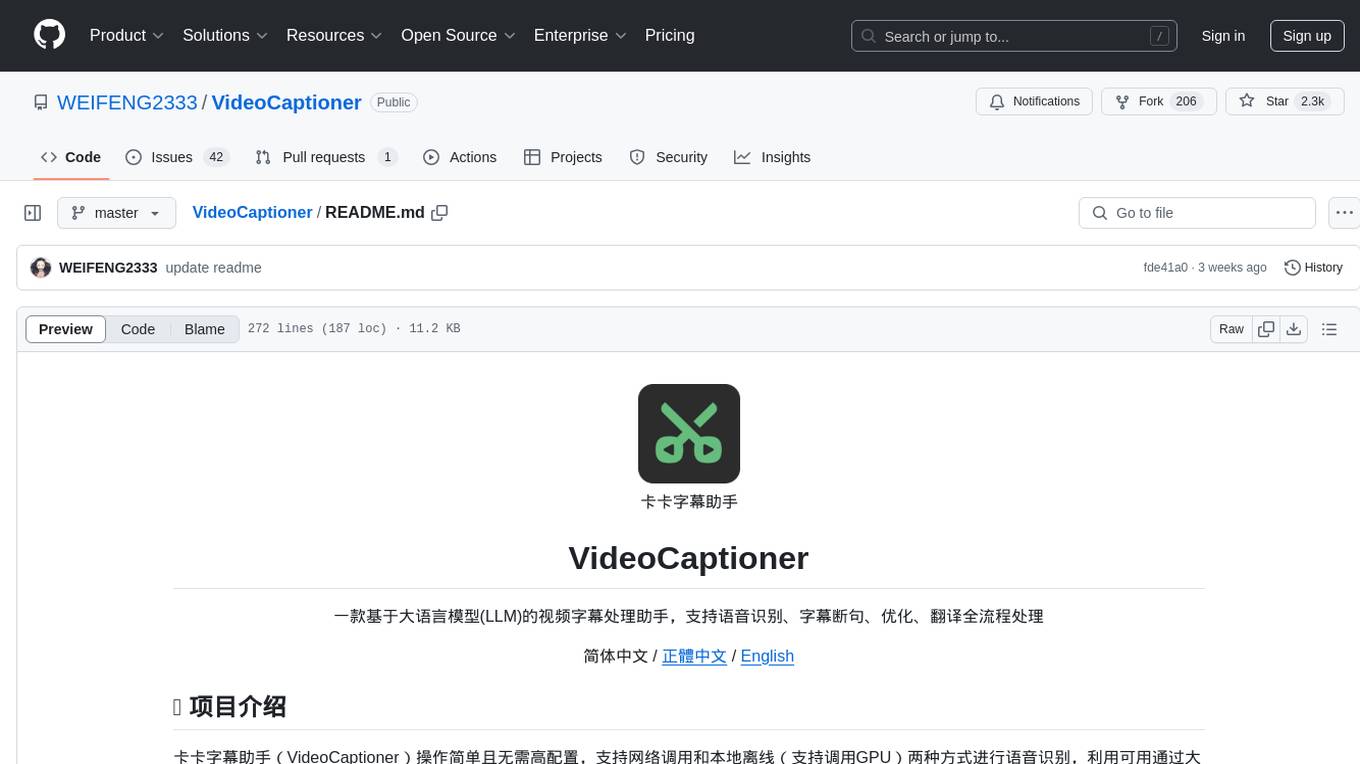Download the raw file
The image size is (1360, 764).
(x=1294, y=329)
